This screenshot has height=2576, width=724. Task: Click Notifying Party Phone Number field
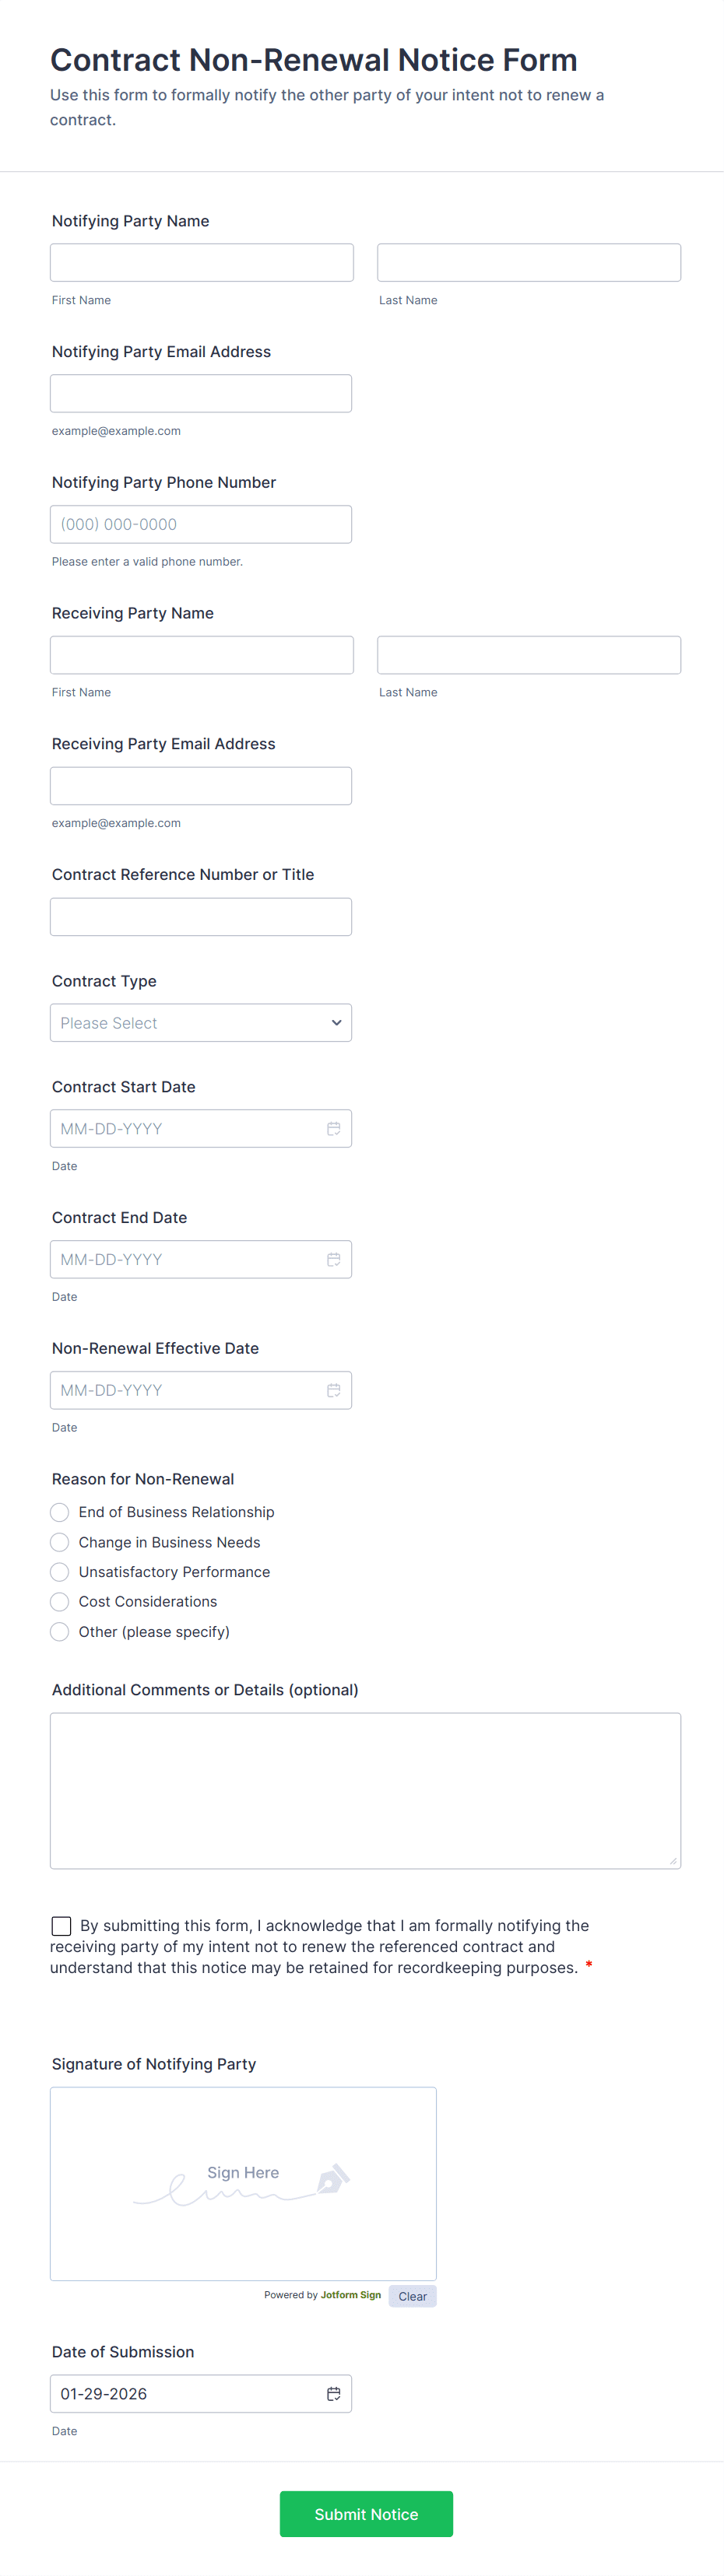[201, 524]
